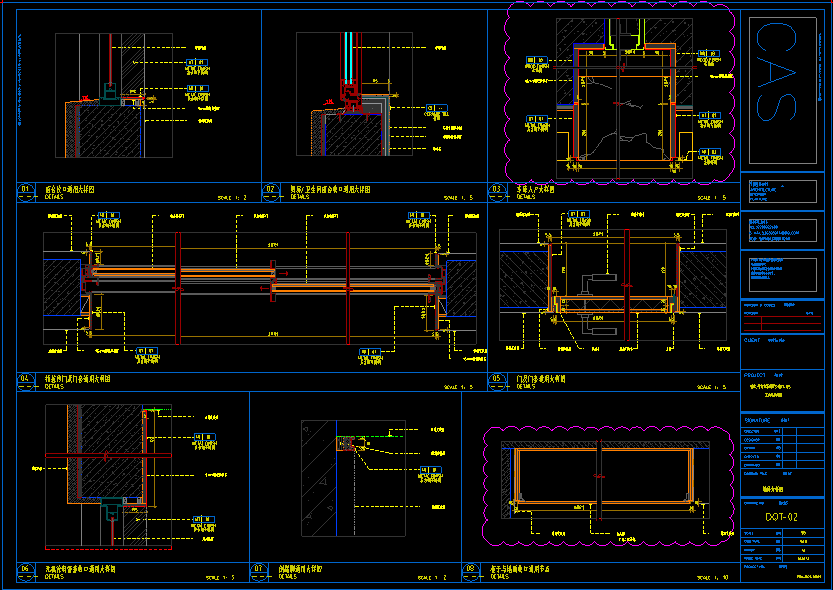
Task: Click the CLIENT label in title block
Action: tap(752, 340)
